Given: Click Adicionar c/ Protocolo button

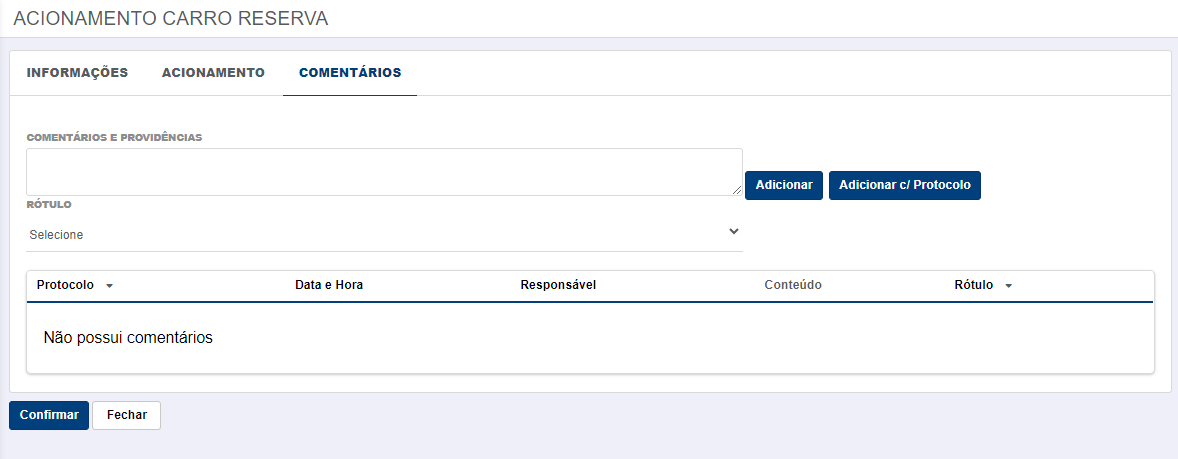Looking at the screenshot, I should [x=905, y=186].
